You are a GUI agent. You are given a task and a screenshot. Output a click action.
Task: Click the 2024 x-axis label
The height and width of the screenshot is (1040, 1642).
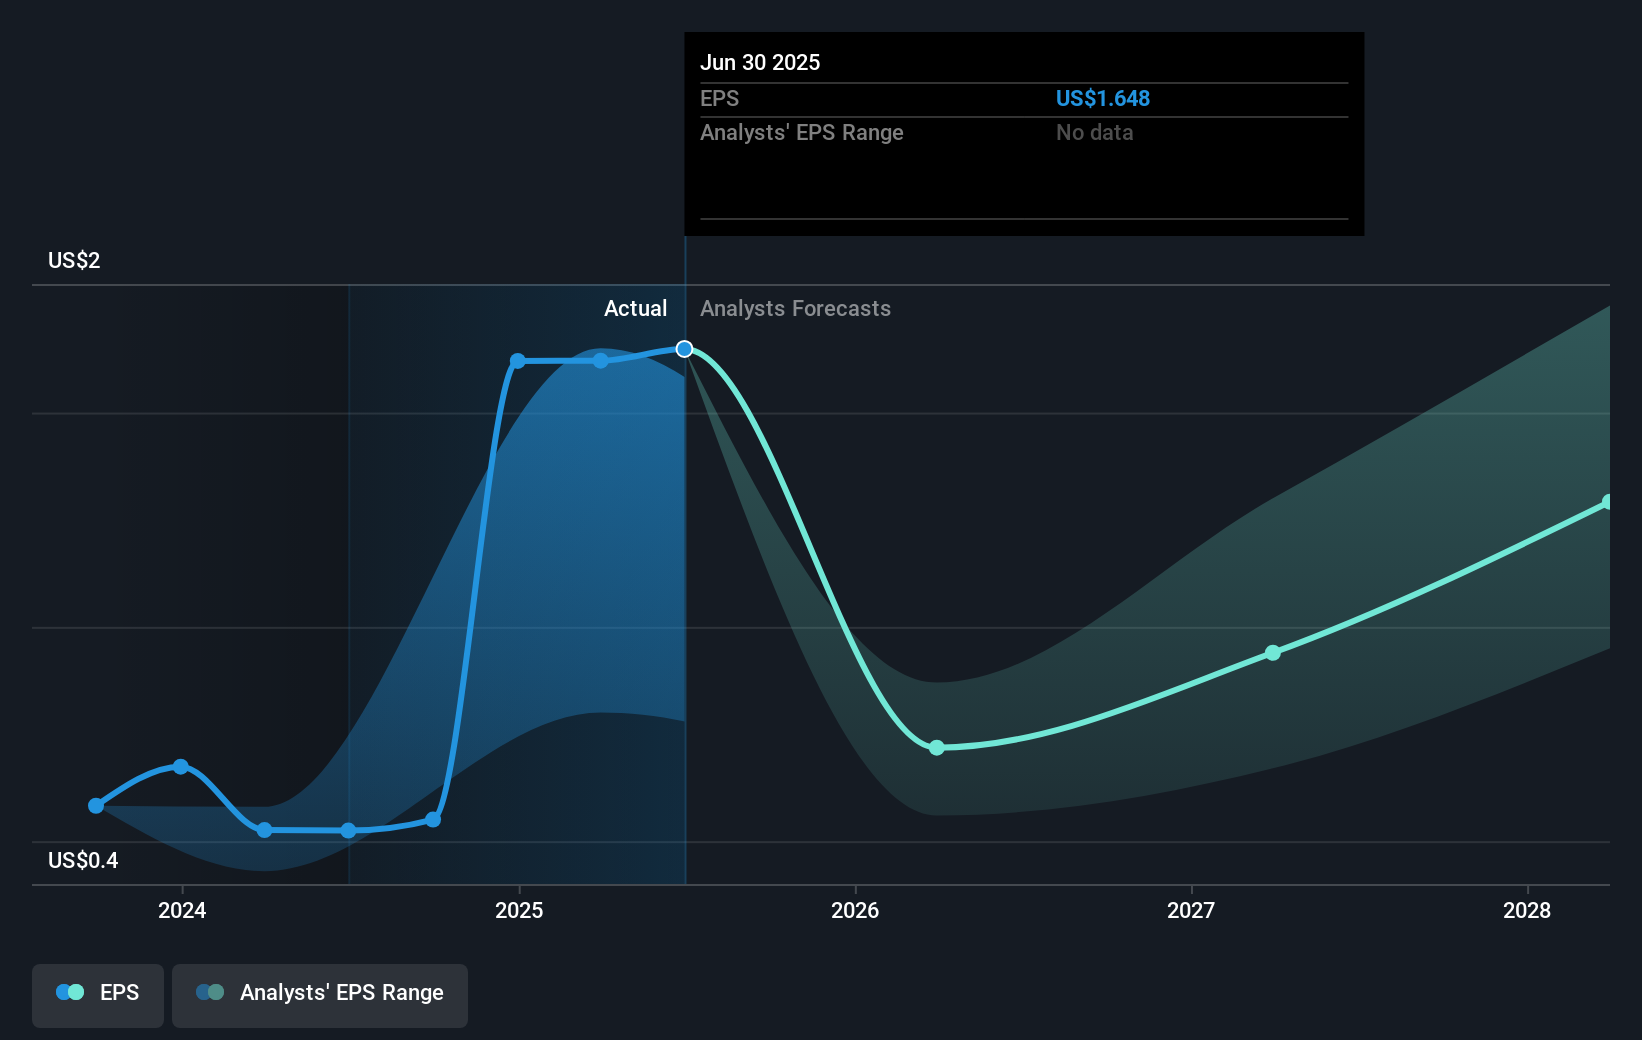click(x=182, y=910)
